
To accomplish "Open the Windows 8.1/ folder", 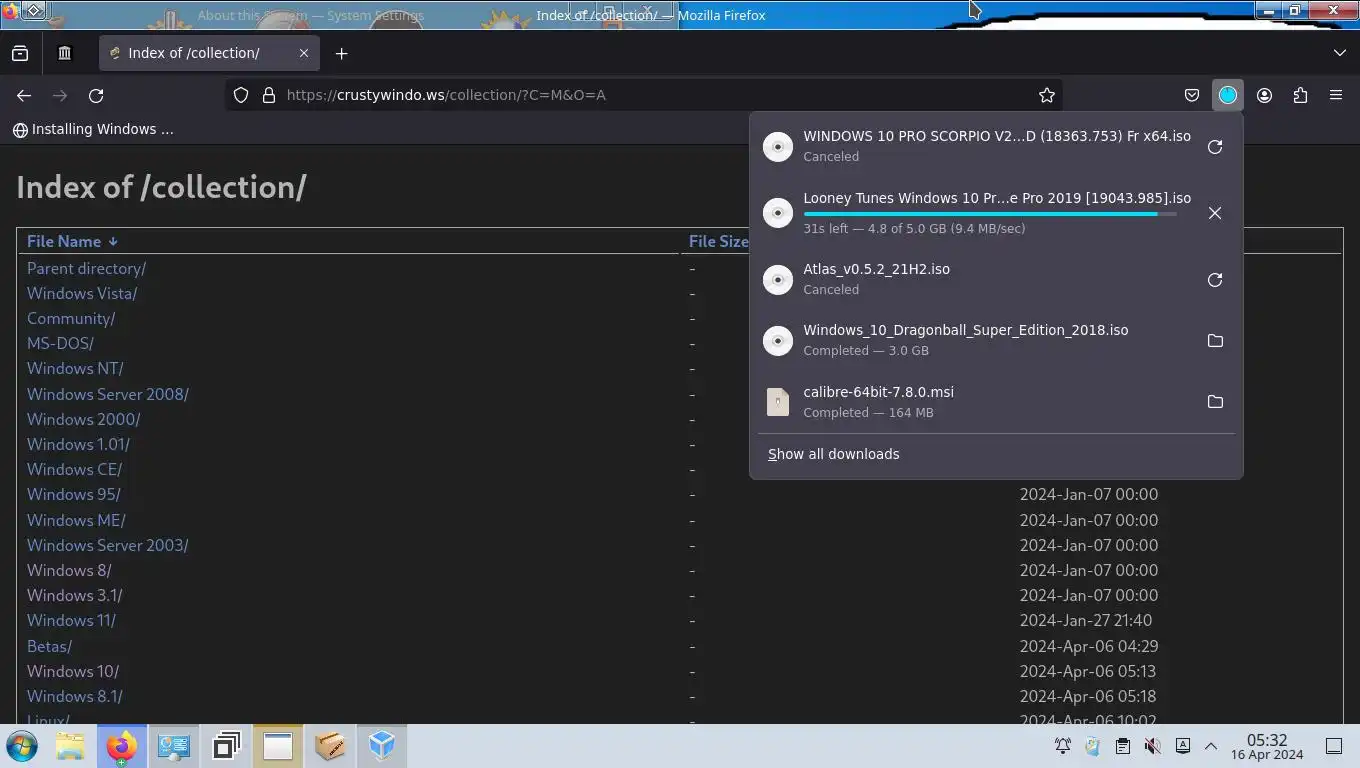I will pos(75,696).
